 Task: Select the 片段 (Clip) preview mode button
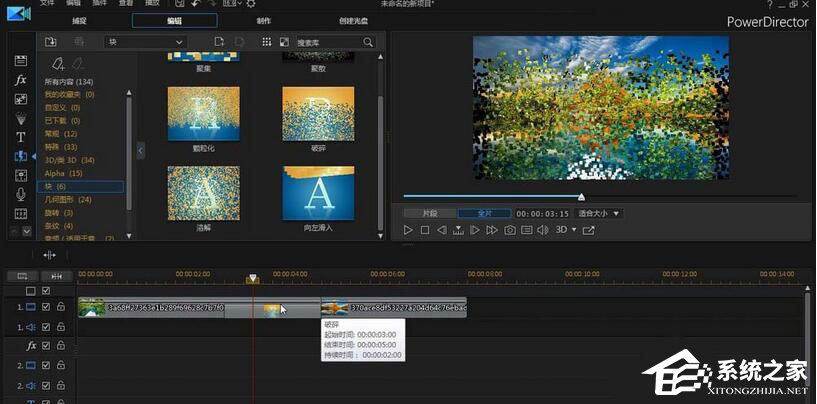coord(429,213)
